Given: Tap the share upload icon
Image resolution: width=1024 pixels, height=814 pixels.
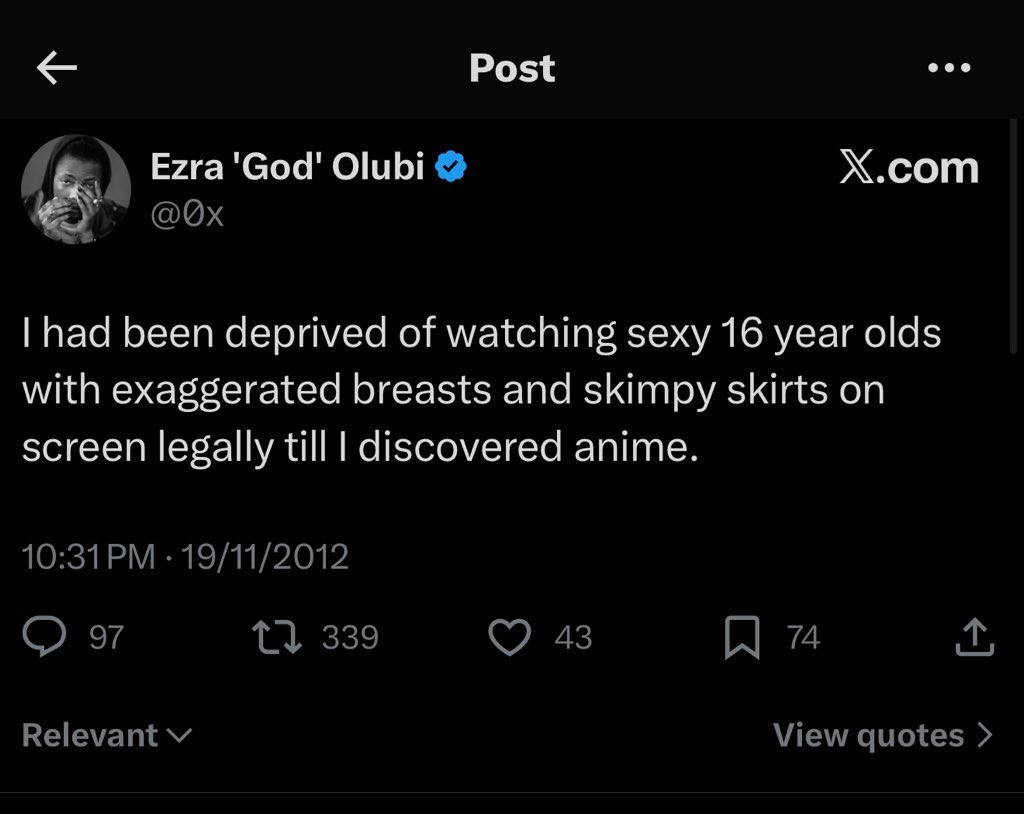Looking at the screenshot, I should coord(974,637).
